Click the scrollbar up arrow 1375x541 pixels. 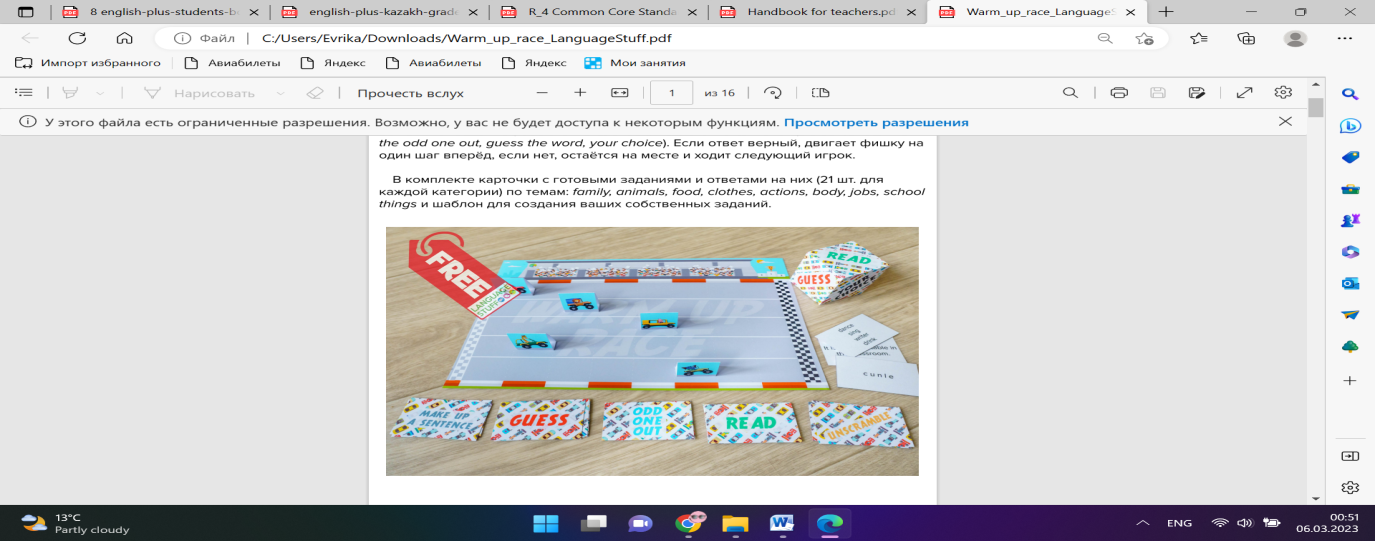point(1315,86)
